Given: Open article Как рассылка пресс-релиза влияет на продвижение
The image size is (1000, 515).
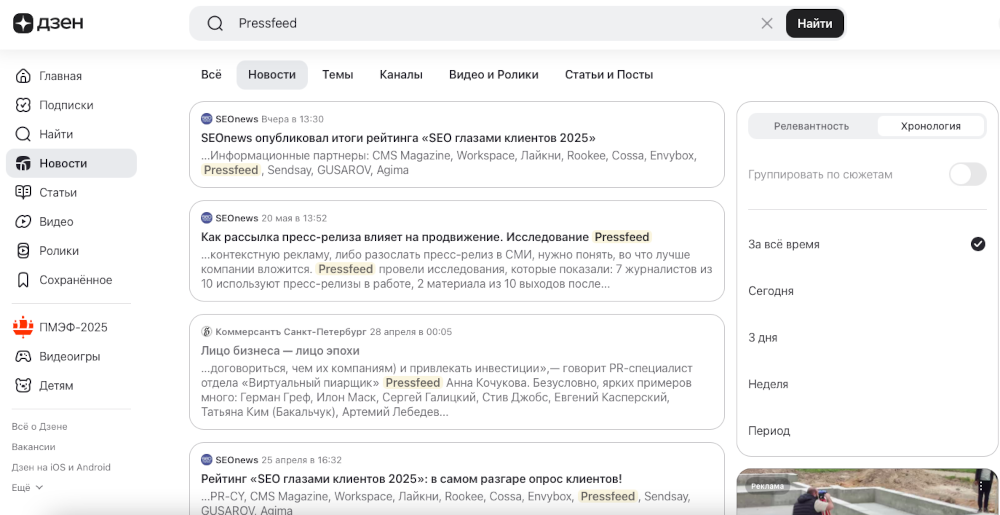Looking at the screenshot, I should [425, 237].
